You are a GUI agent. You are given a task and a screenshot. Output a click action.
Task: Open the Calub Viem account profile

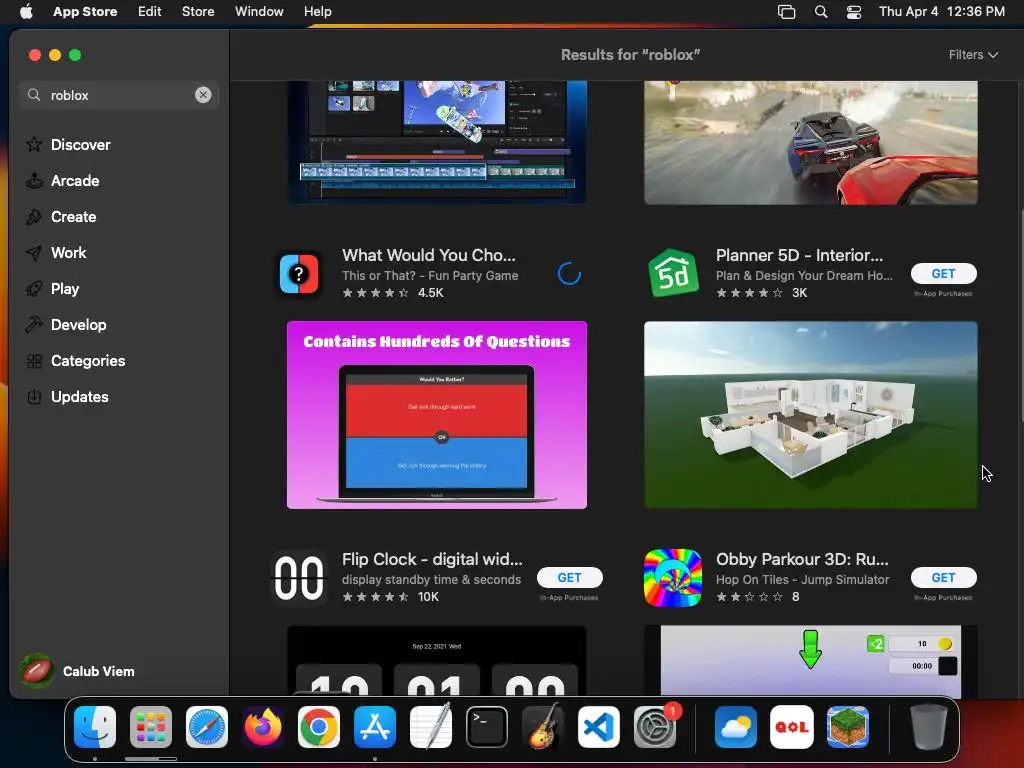[78, 671]
